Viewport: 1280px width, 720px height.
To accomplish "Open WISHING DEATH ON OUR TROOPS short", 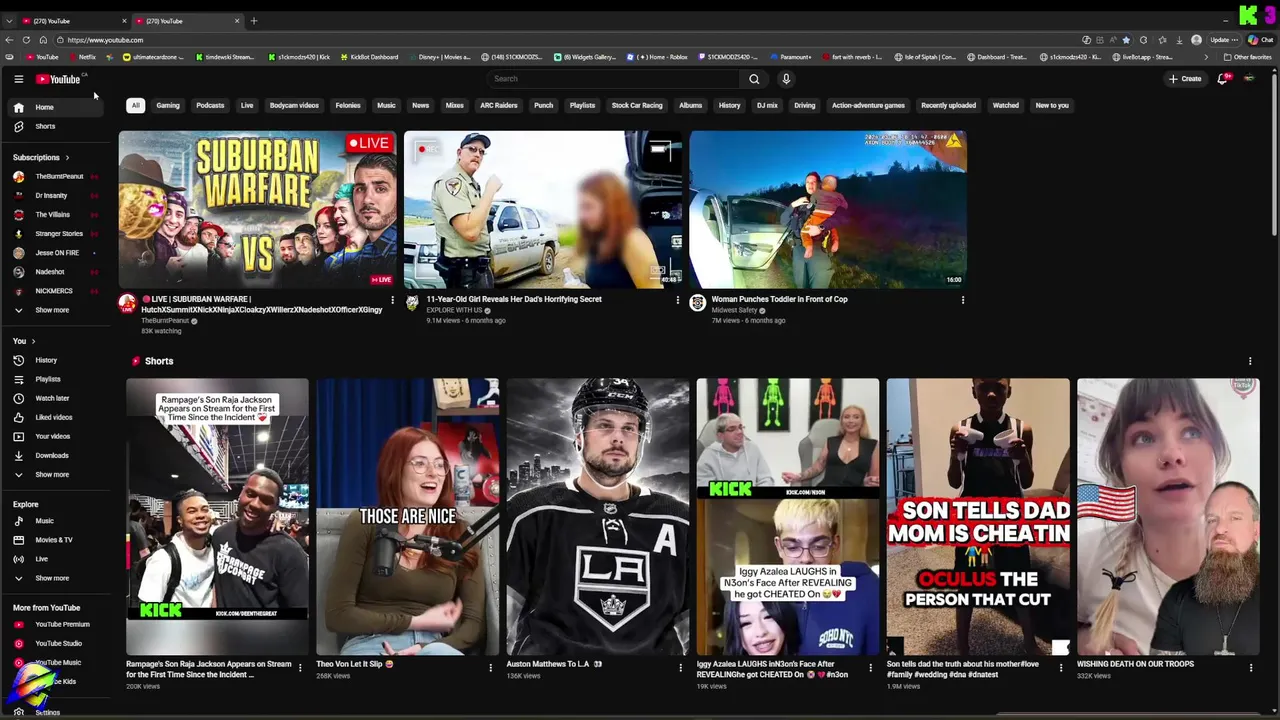I will point(1168,516).
